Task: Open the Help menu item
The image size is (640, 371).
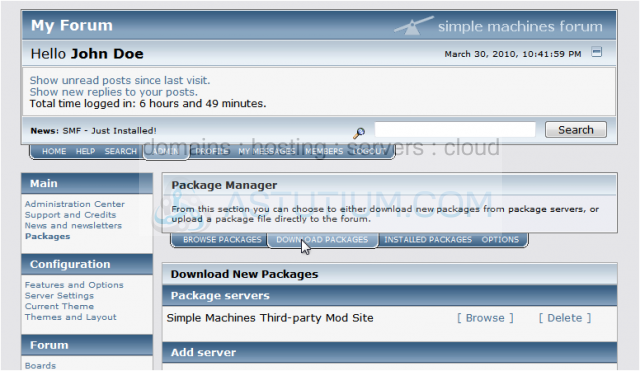Action: click(x=85, y=151)
